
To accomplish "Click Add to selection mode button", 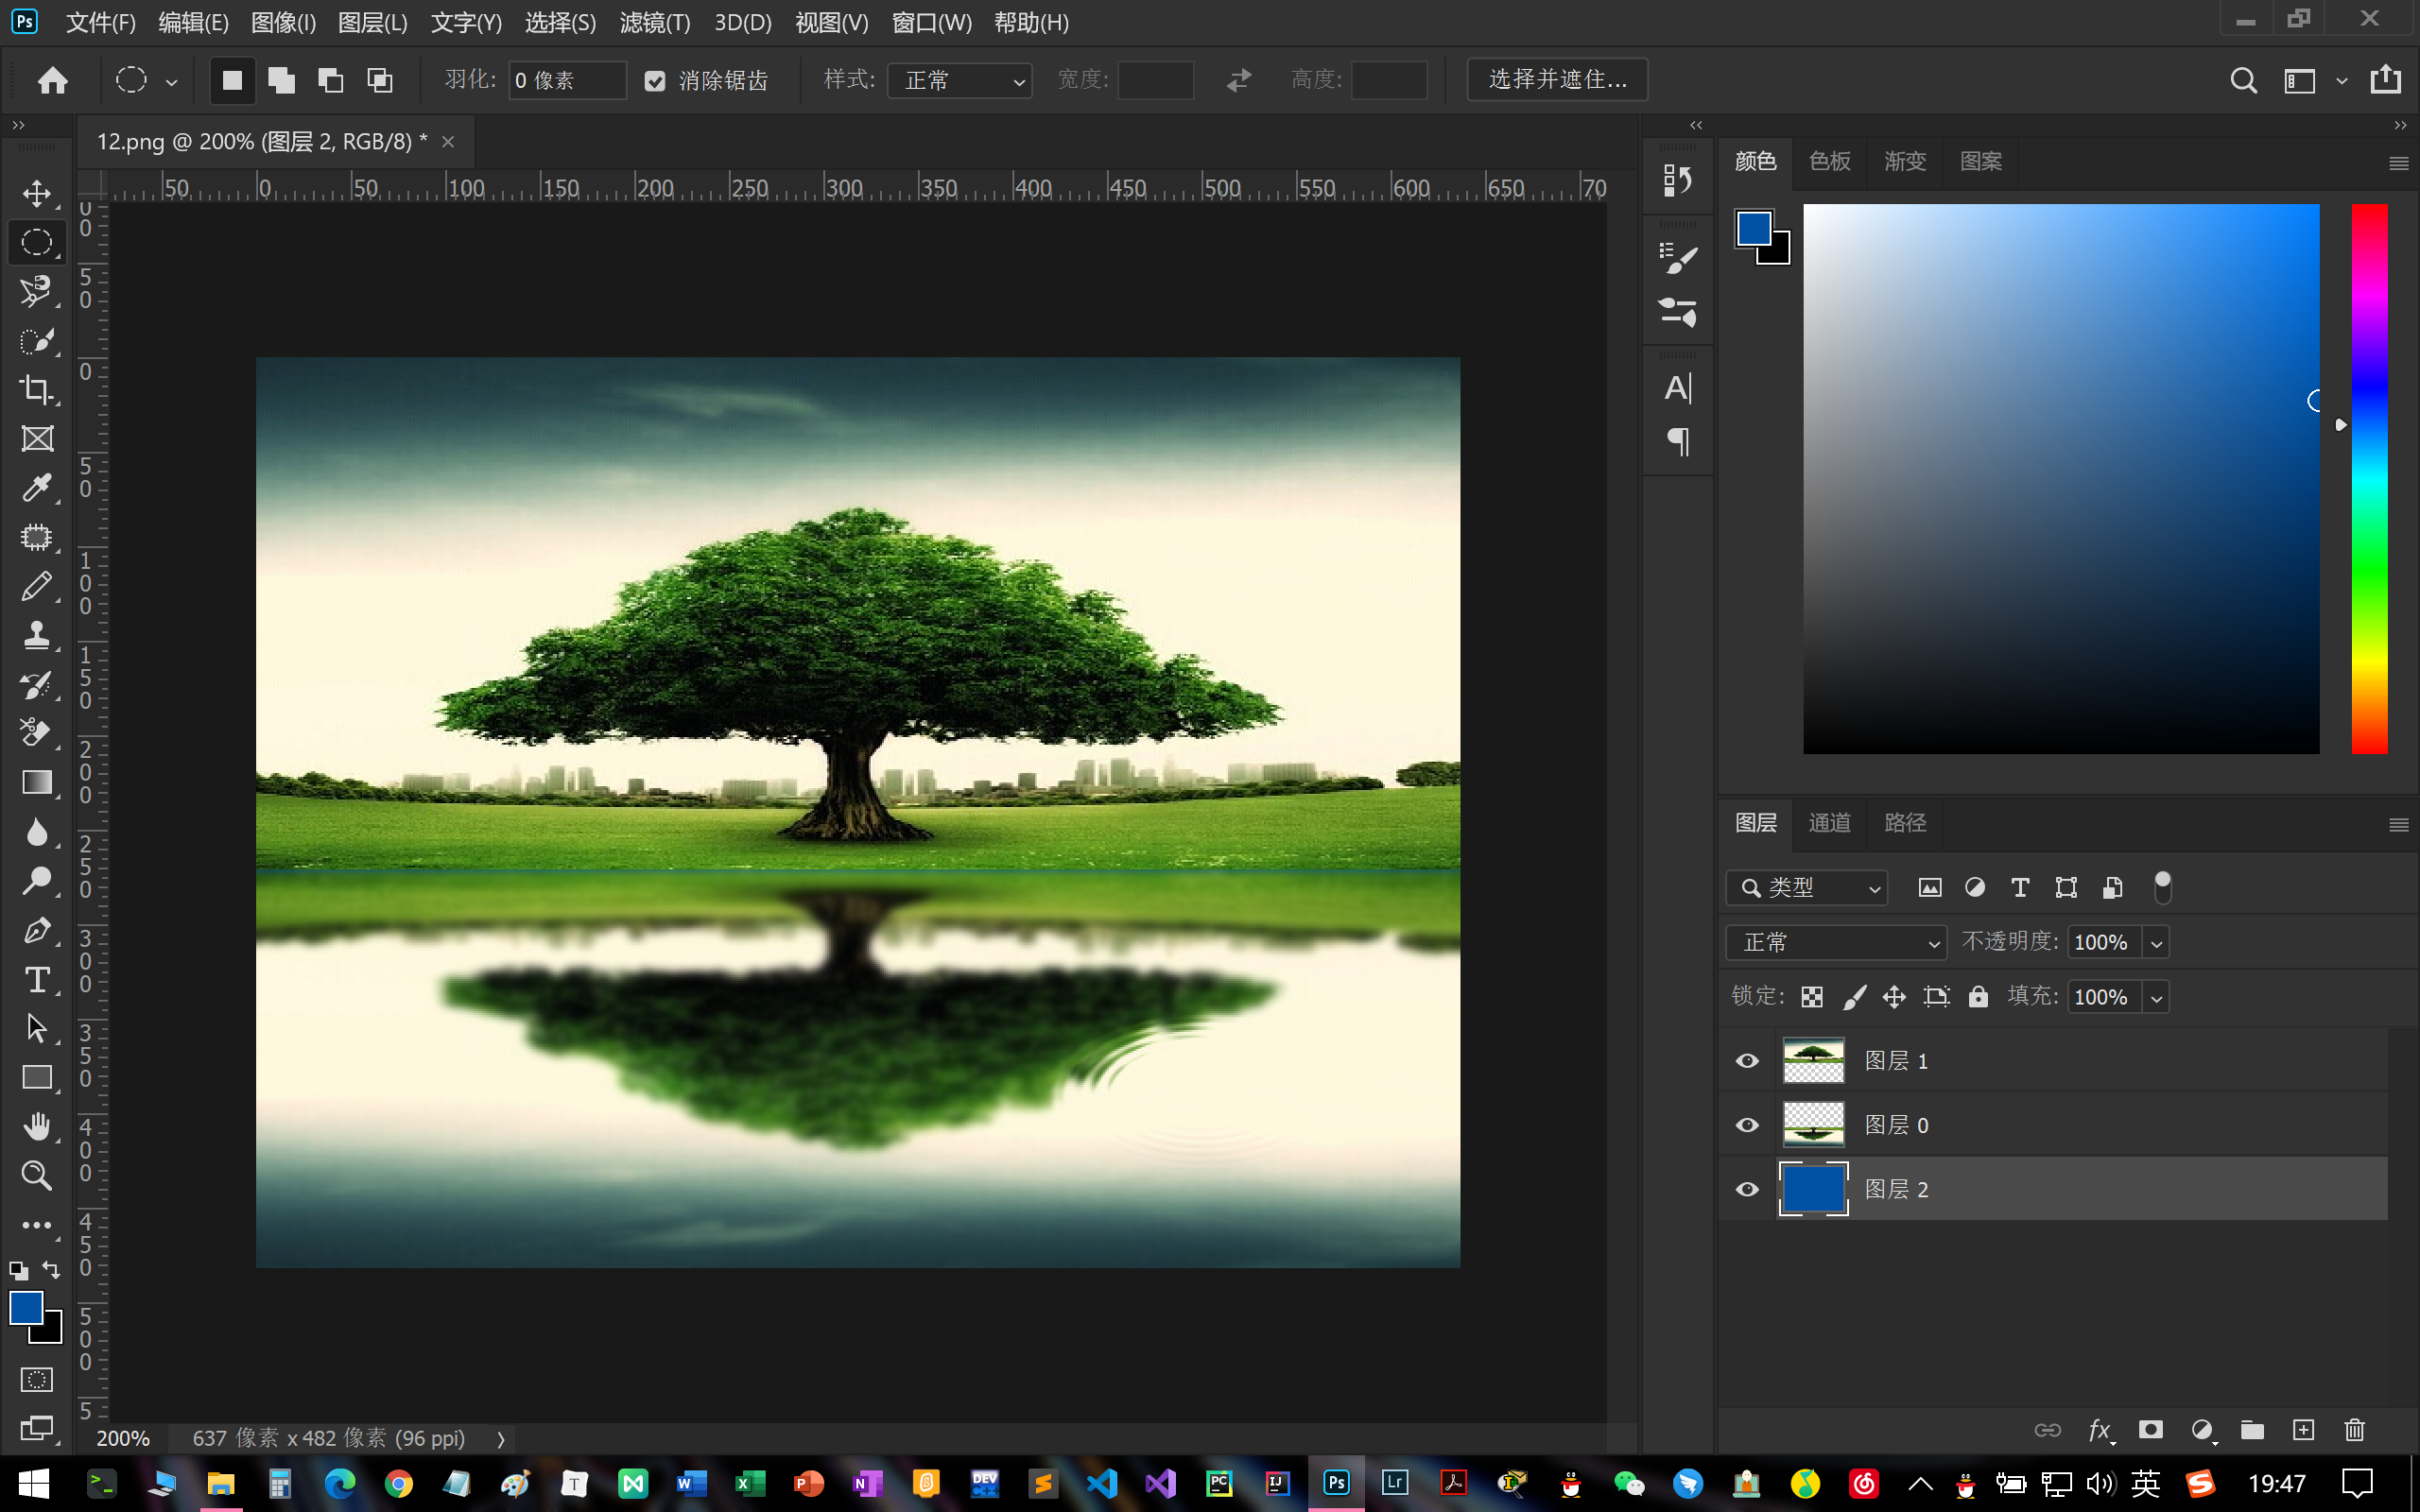I will point(281,81).
